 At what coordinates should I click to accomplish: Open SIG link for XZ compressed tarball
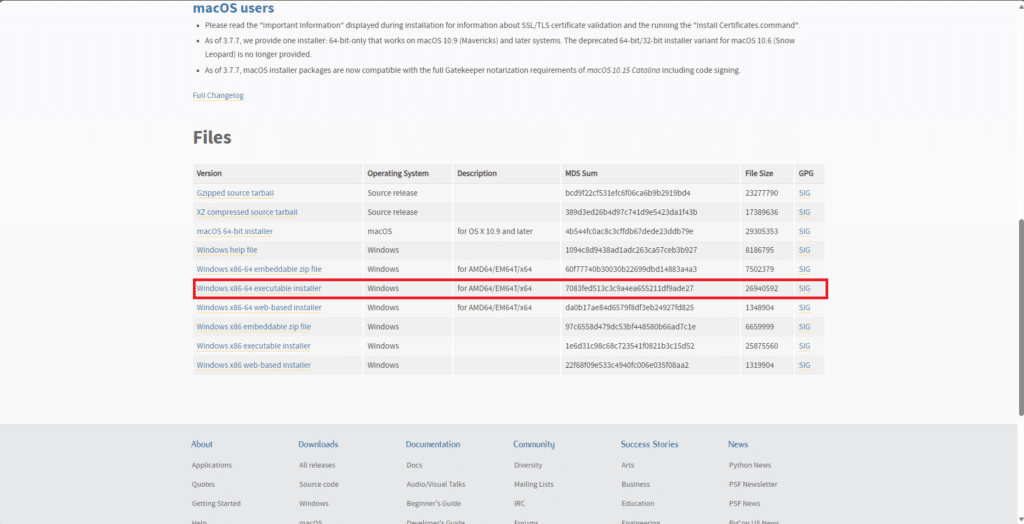click(804, 212)
